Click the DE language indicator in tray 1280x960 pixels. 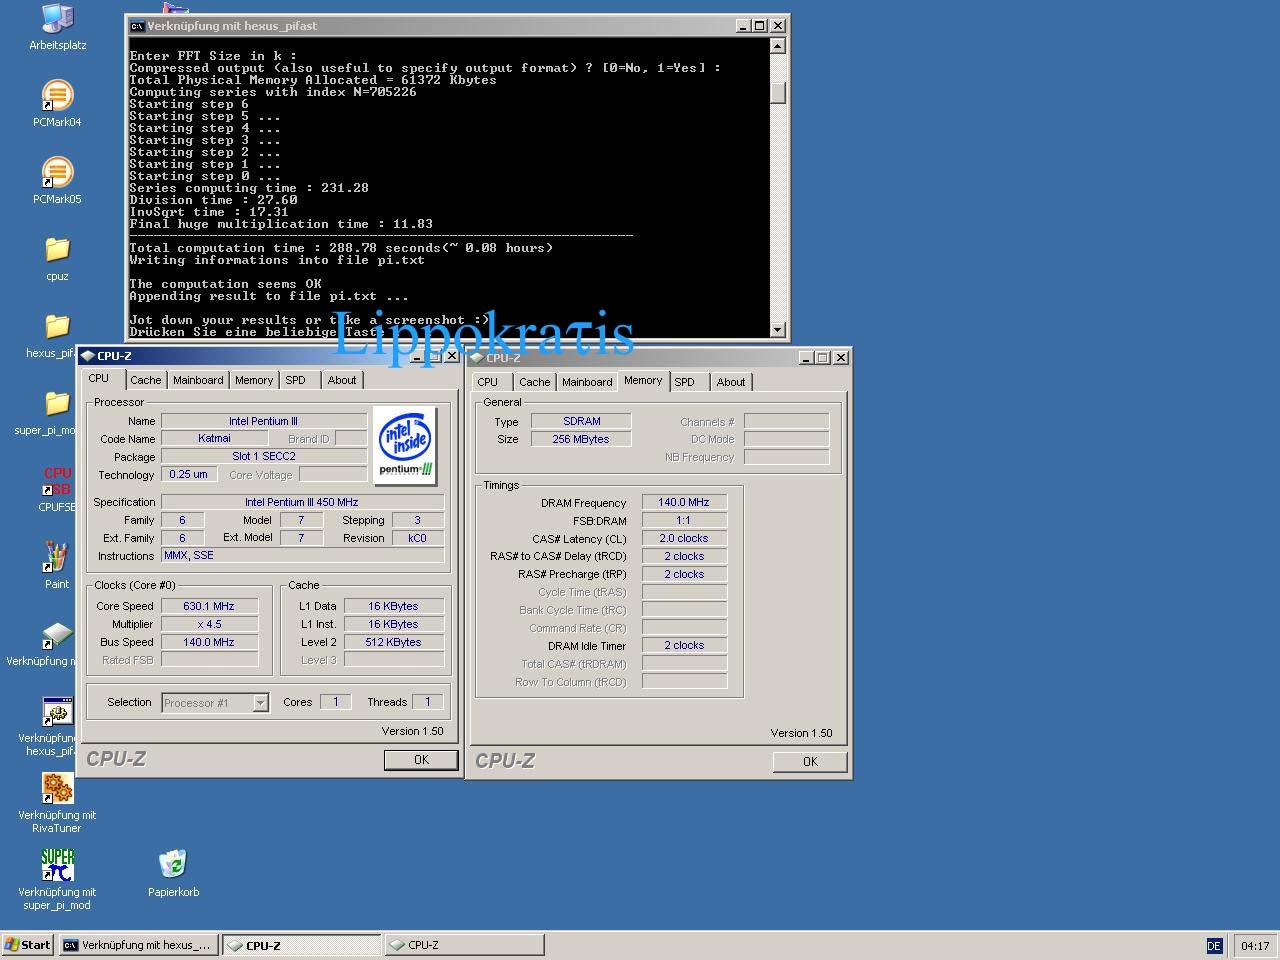point(1214,945)
